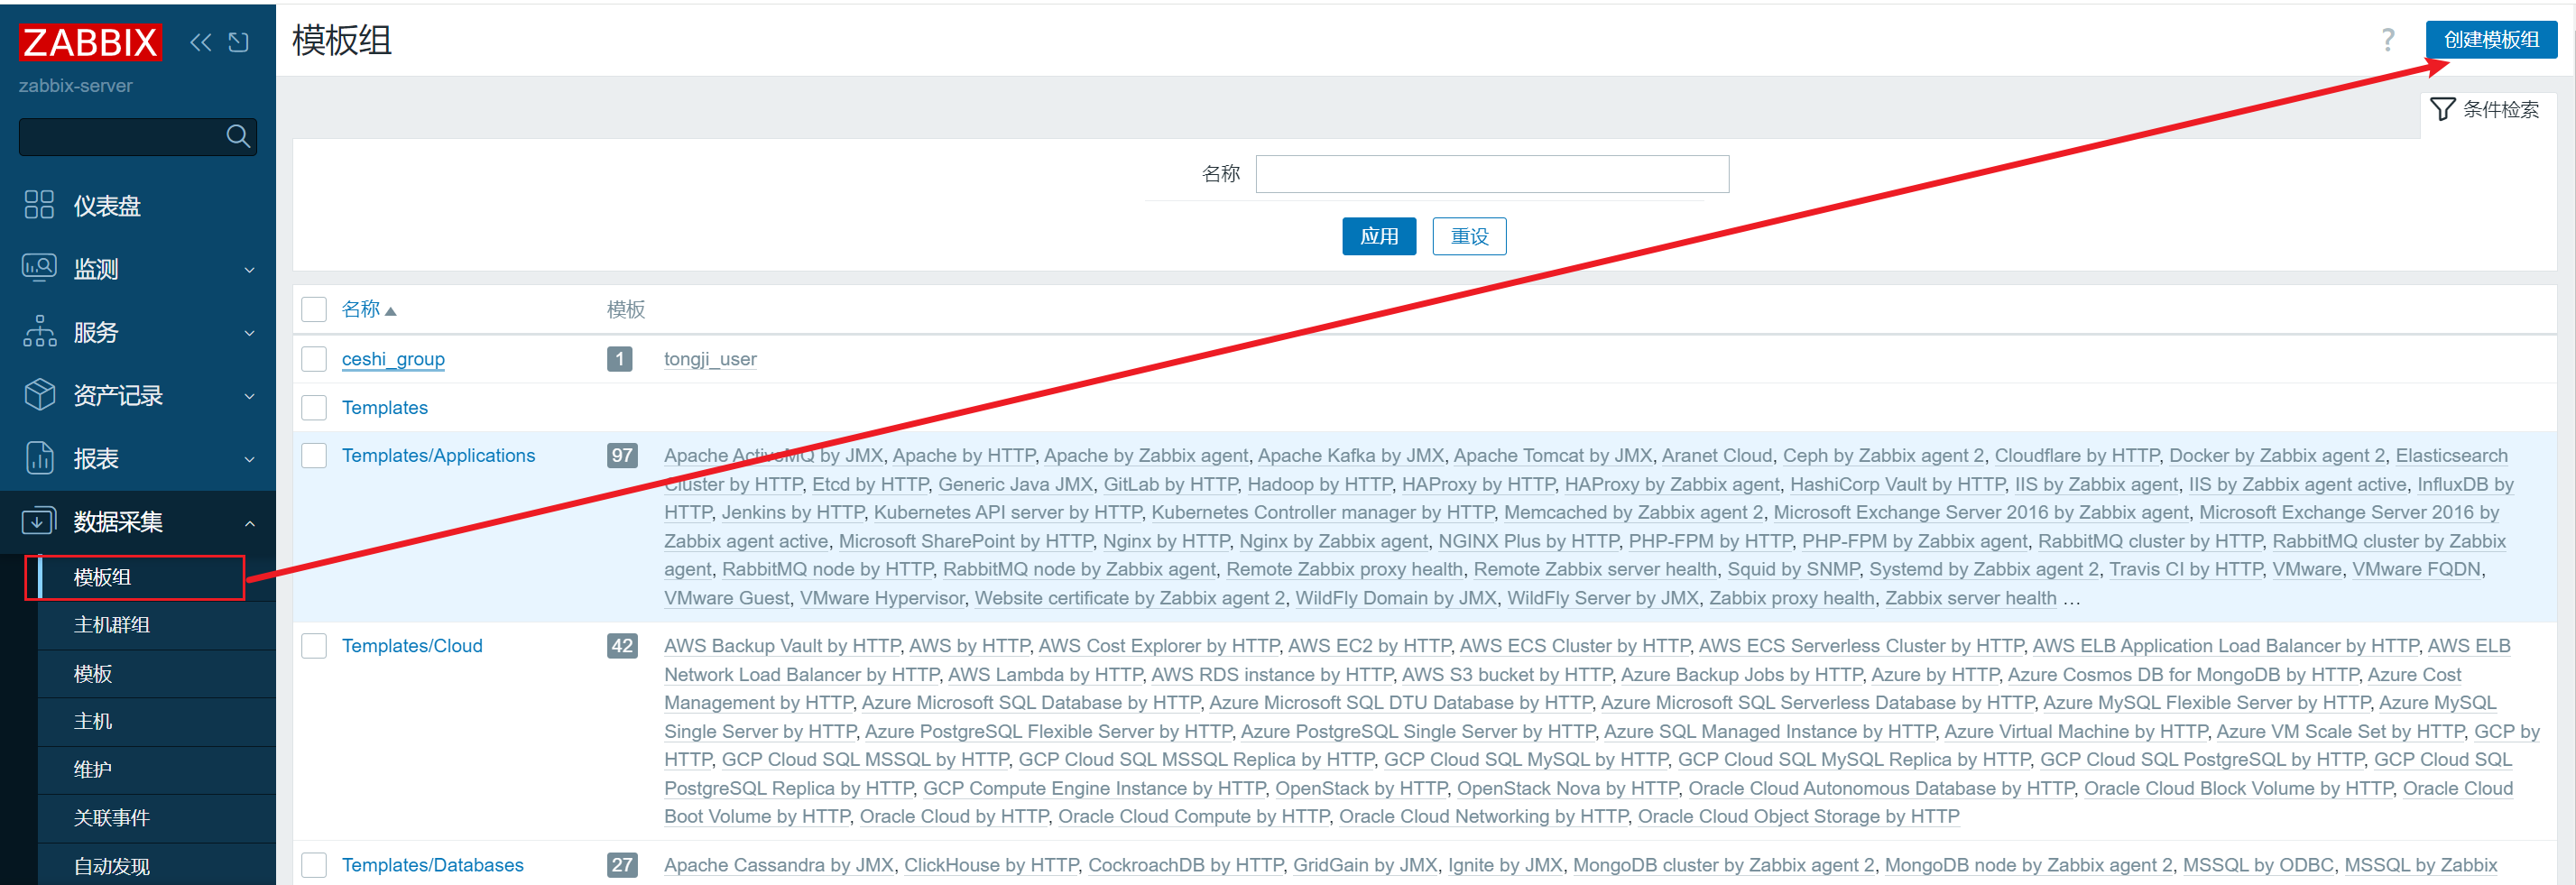Sort by the 名称 column header
The height and width of the screenshot is (885, 2576).
click(x=361, y=309)
